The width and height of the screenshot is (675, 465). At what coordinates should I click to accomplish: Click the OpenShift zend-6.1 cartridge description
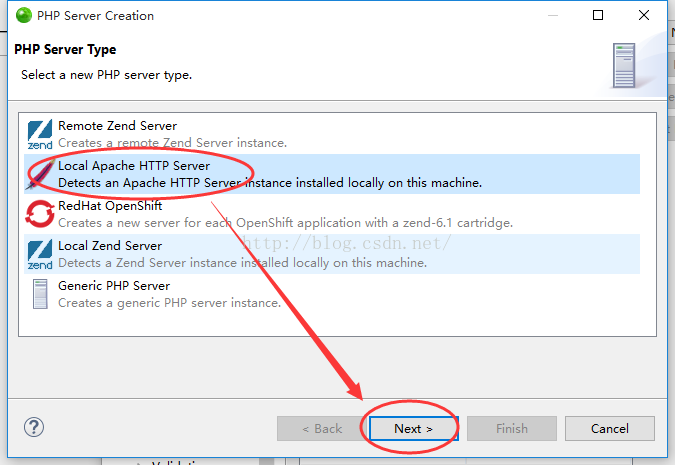[285, 223]
